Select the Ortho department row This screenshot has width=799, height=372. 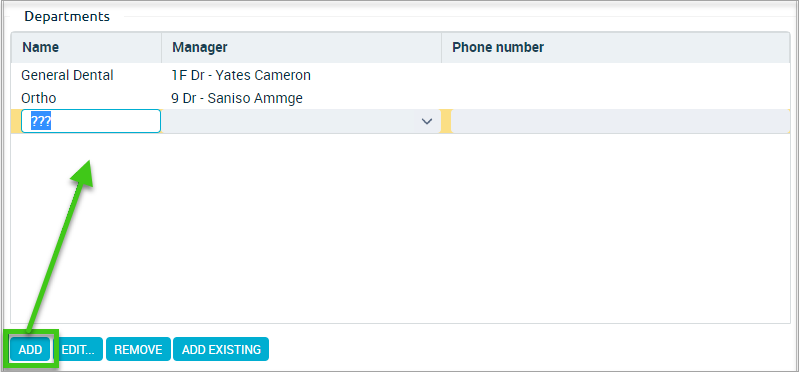click(400, 98)
